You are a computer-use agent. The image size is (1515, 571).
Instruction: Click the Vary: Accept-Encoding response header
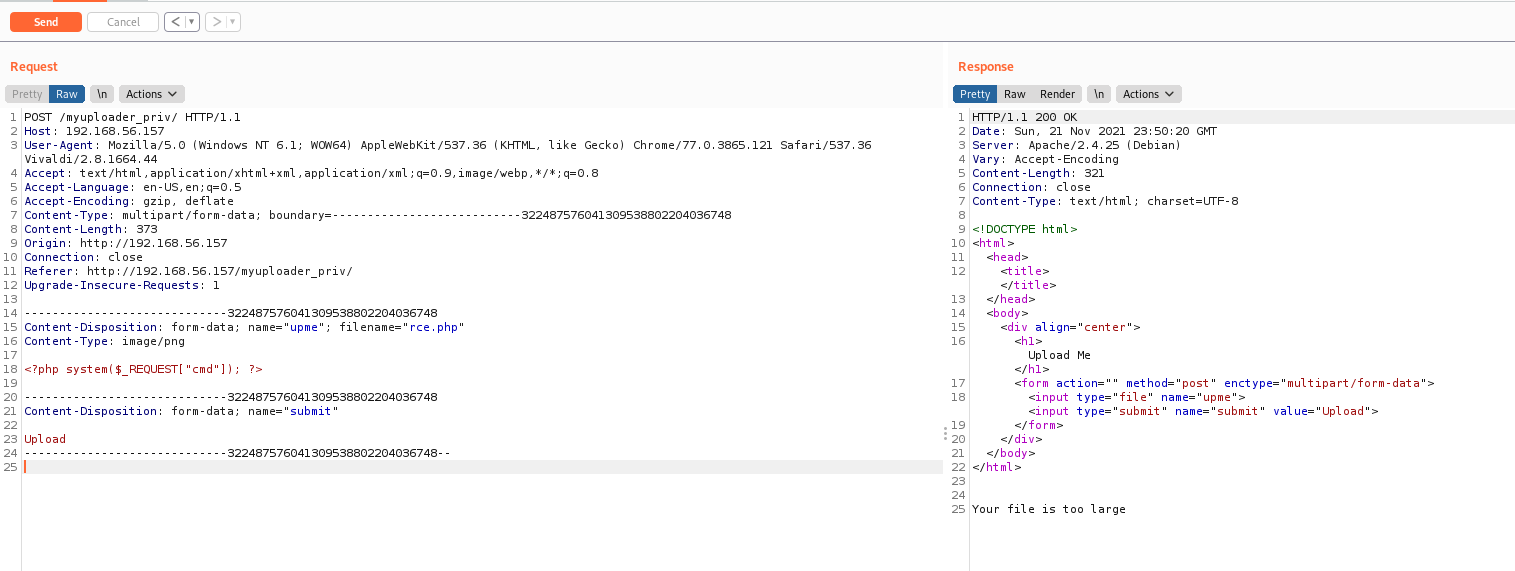1046,159
